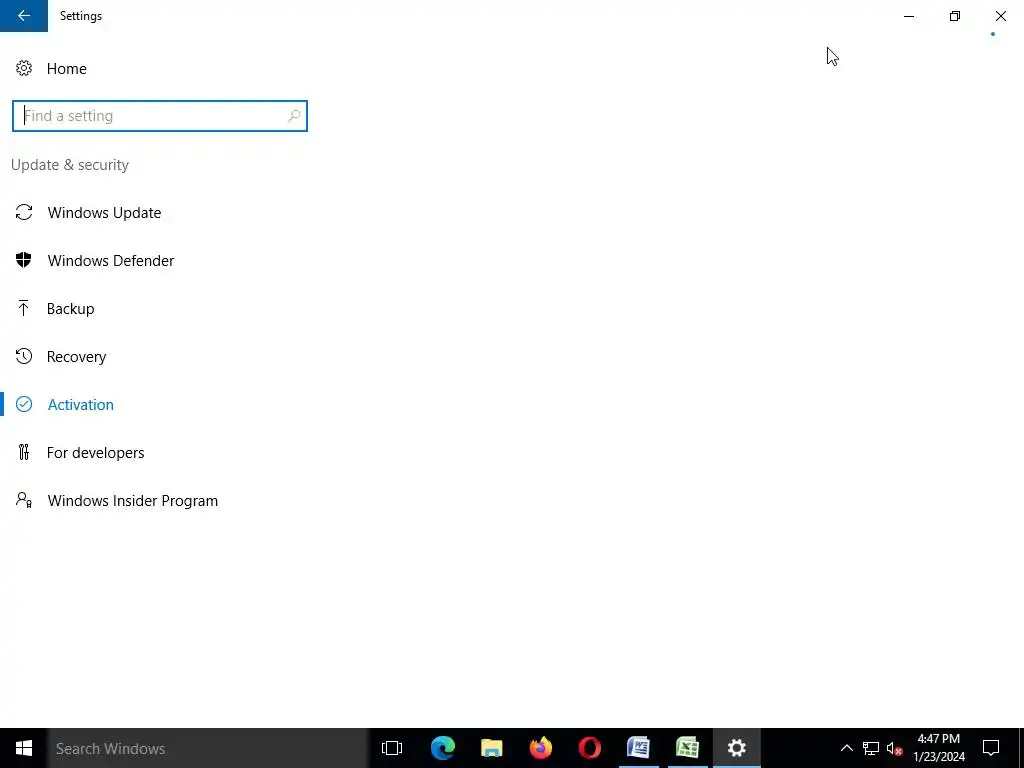The width and height of the screenshot is (1024, 768).
Task: Open the For developers section
Action: click(x=95, y=453)
